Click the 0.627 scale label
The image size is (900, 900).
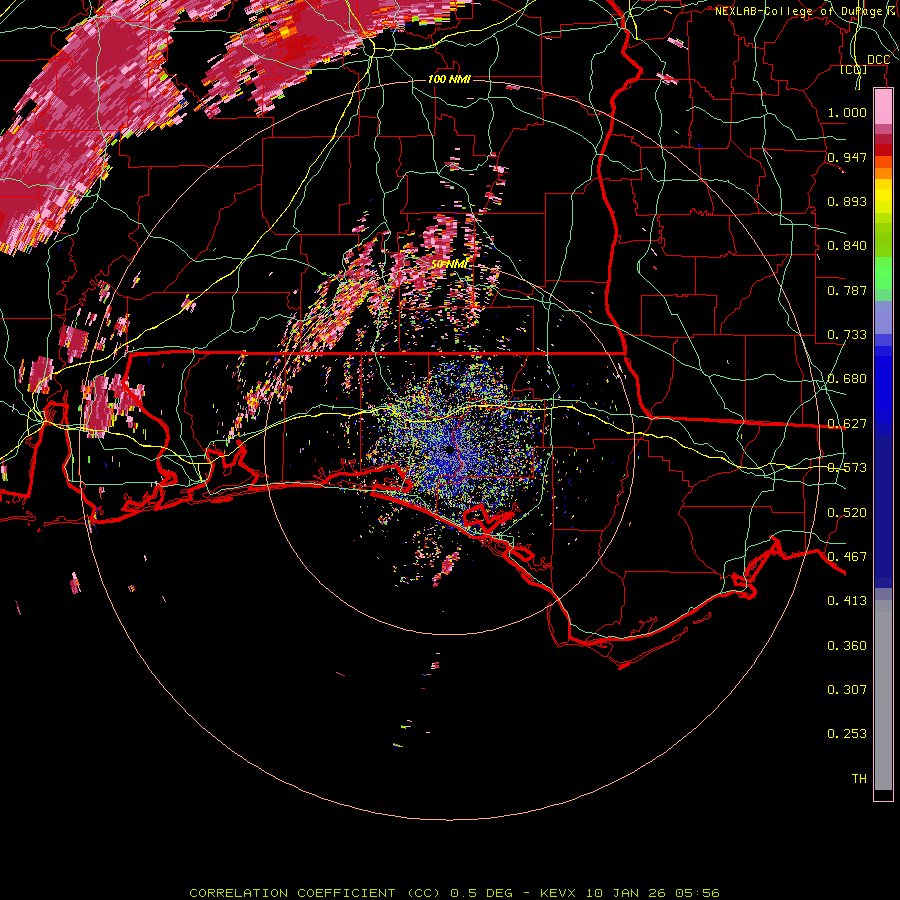tap(847, 424)
